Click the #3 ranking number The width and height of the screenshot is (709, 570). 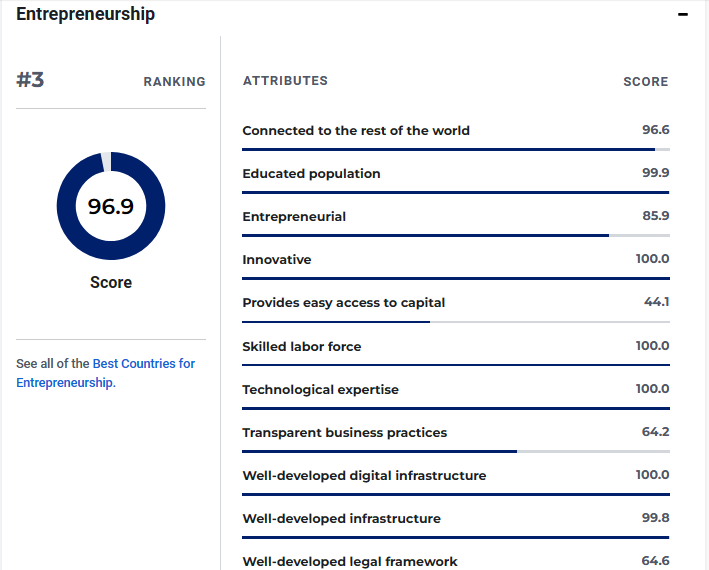tap(31, 81)
